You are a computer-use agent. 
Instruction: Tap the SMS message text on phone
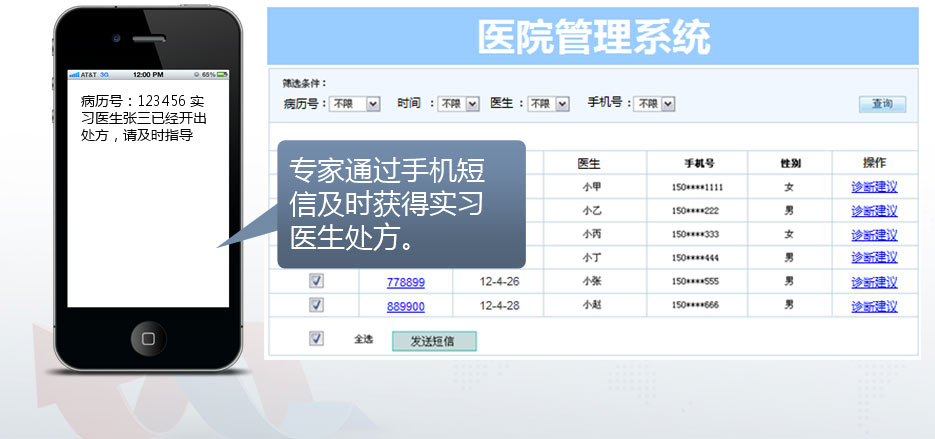(x=143, y=118)
